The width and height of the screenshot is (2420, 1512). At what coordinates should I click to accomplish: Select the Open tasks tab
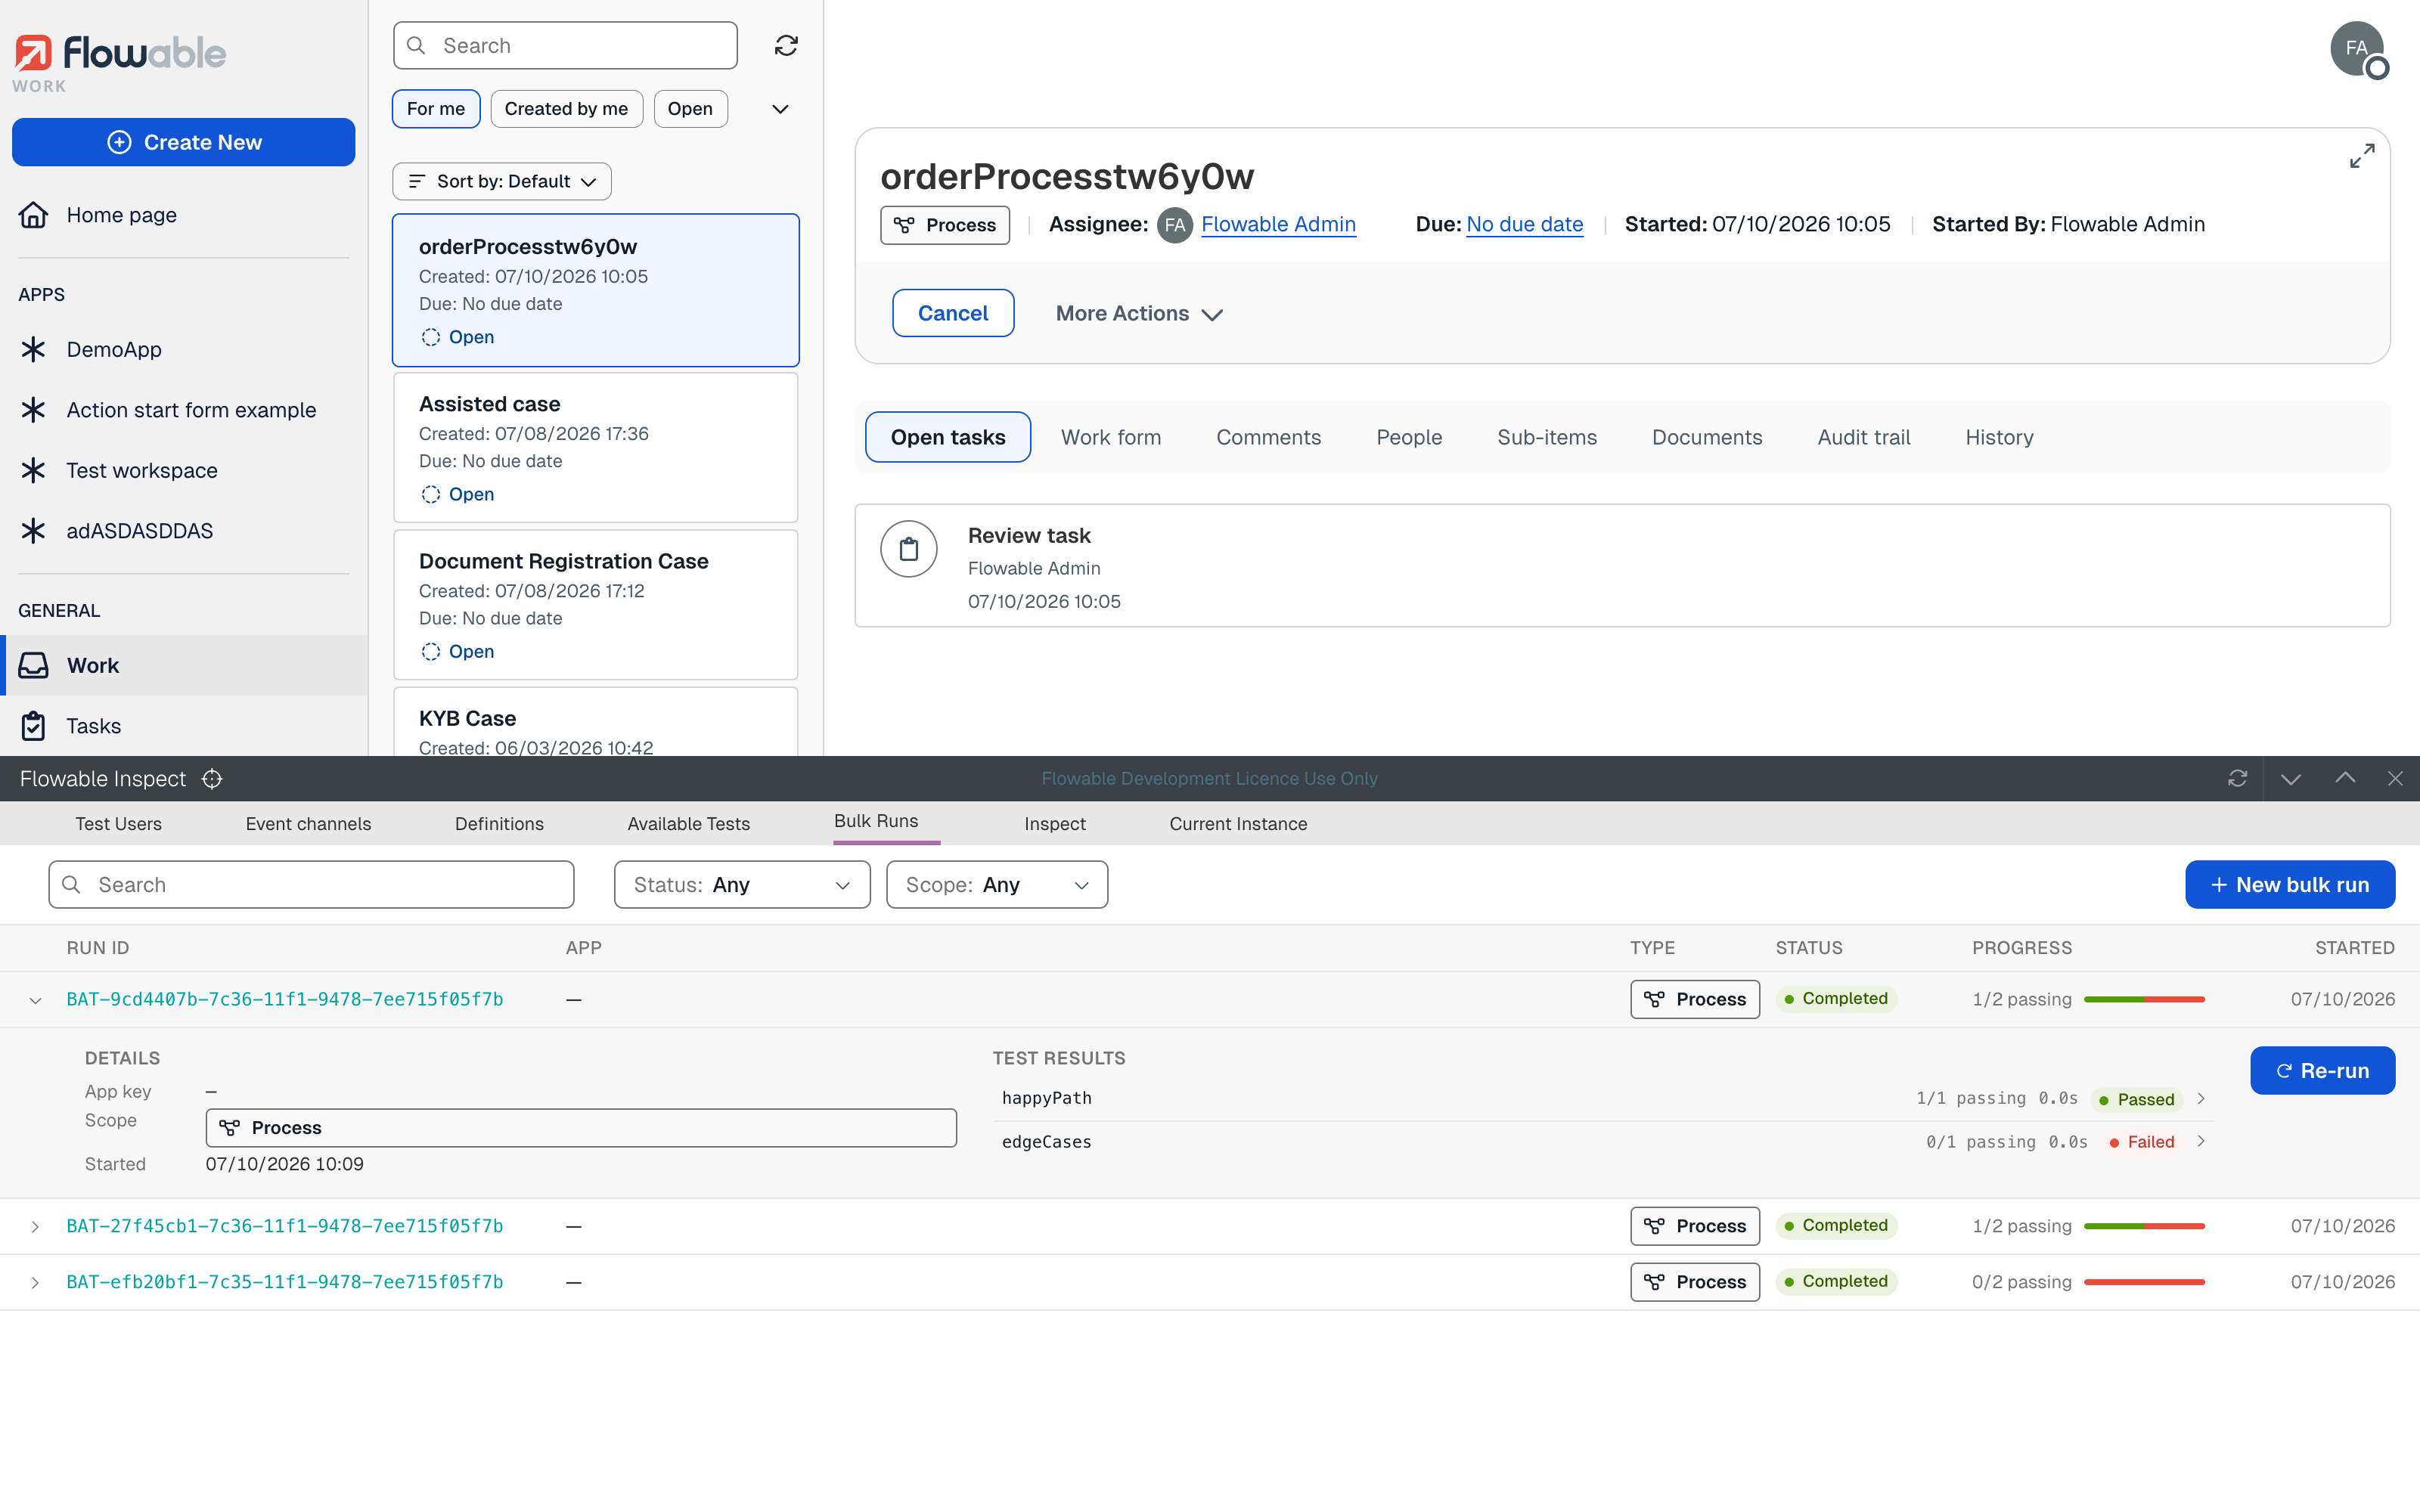coord(948,437)
